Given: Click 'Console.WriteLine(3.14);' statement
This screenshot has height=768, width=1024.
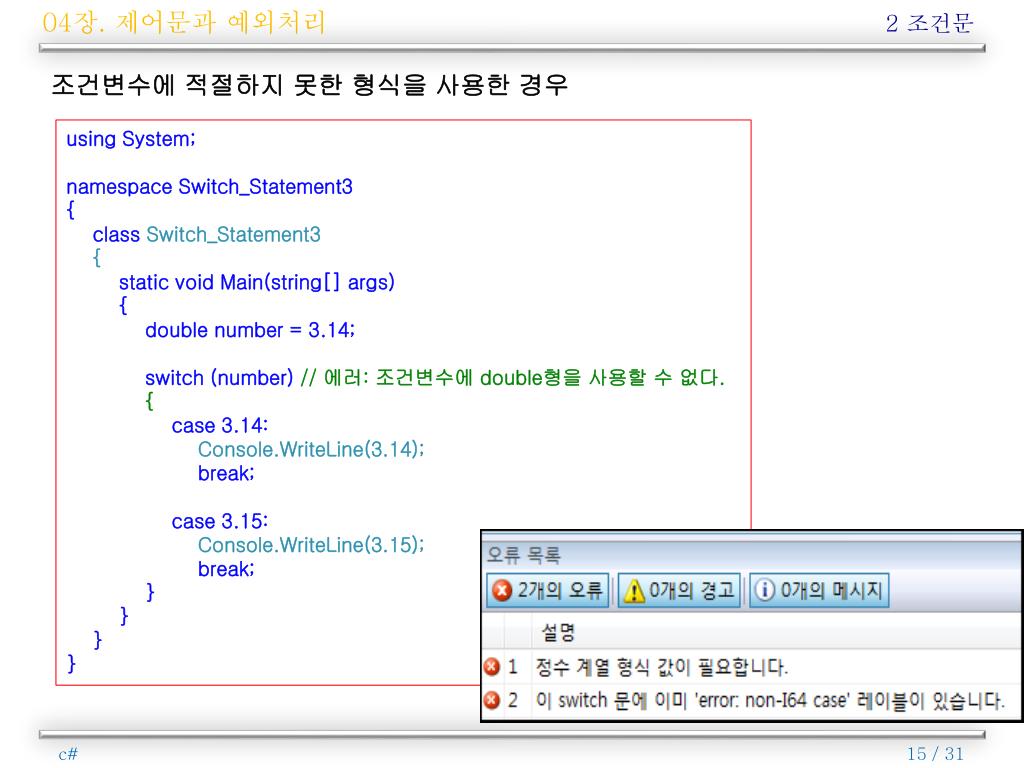Looking at the screenshot, I should coord(311,449).
